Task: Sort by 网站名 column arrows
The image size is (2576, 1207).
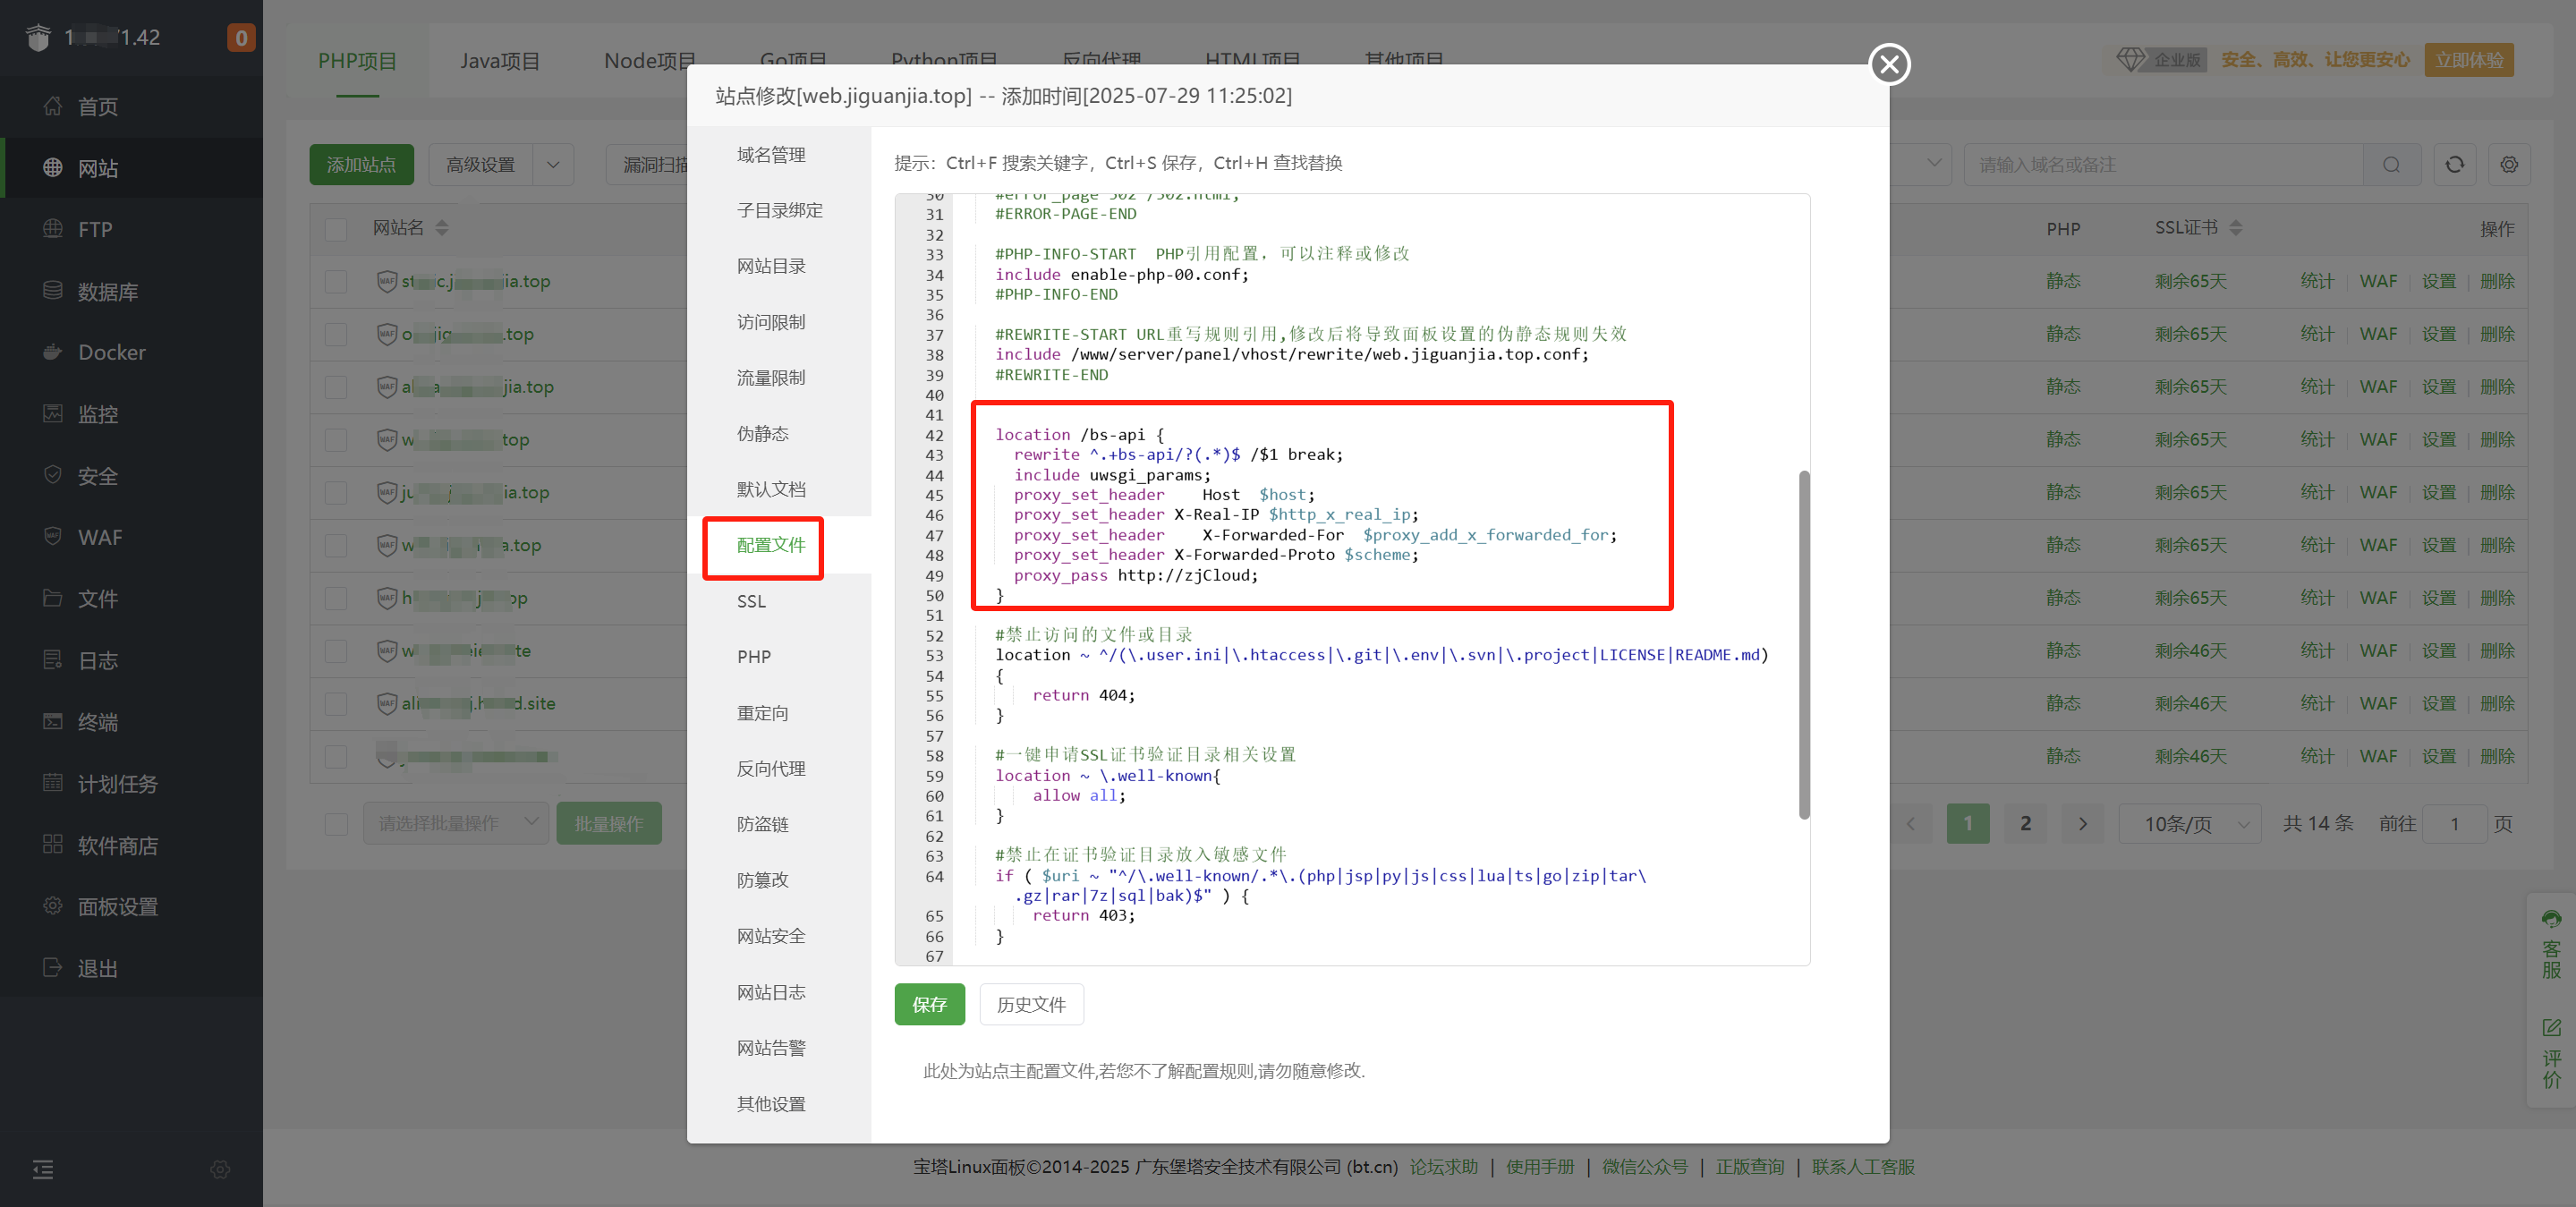Action: pyautogui.click(x=442, y=228)
